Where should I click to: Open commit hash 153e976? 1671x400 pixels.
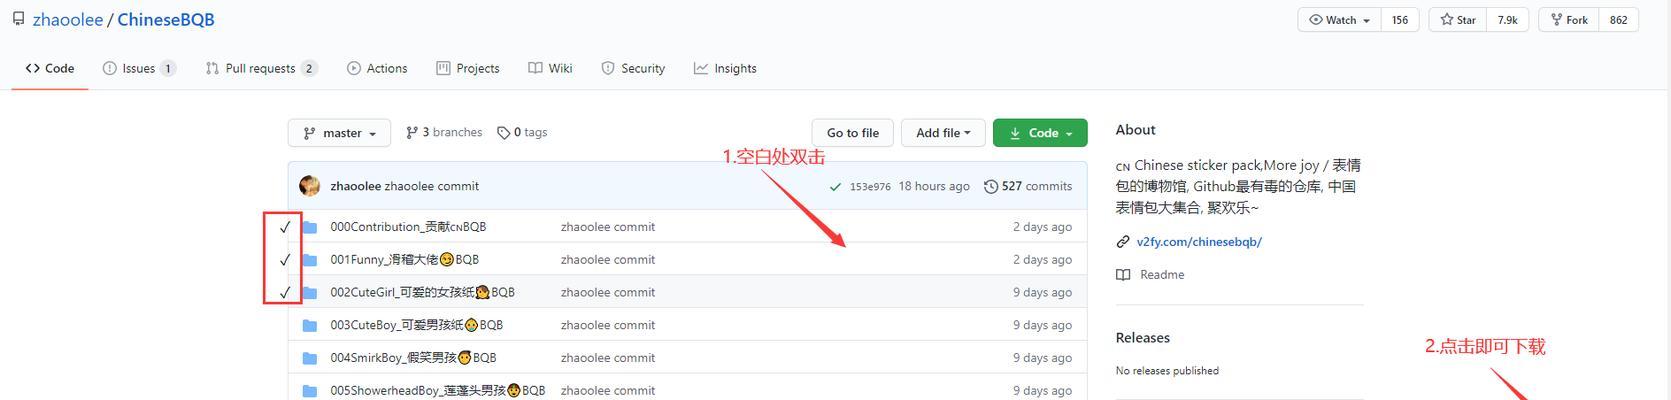(870, 187)
